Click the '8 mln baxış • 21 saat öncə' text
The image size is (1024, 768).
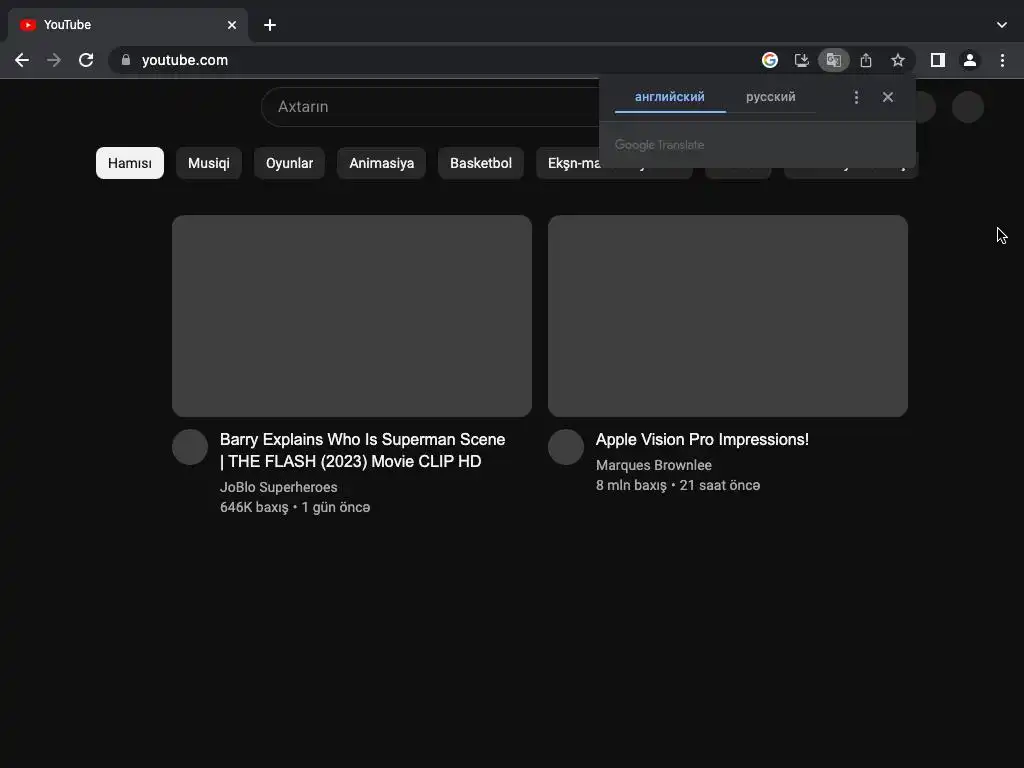point(678,485)
